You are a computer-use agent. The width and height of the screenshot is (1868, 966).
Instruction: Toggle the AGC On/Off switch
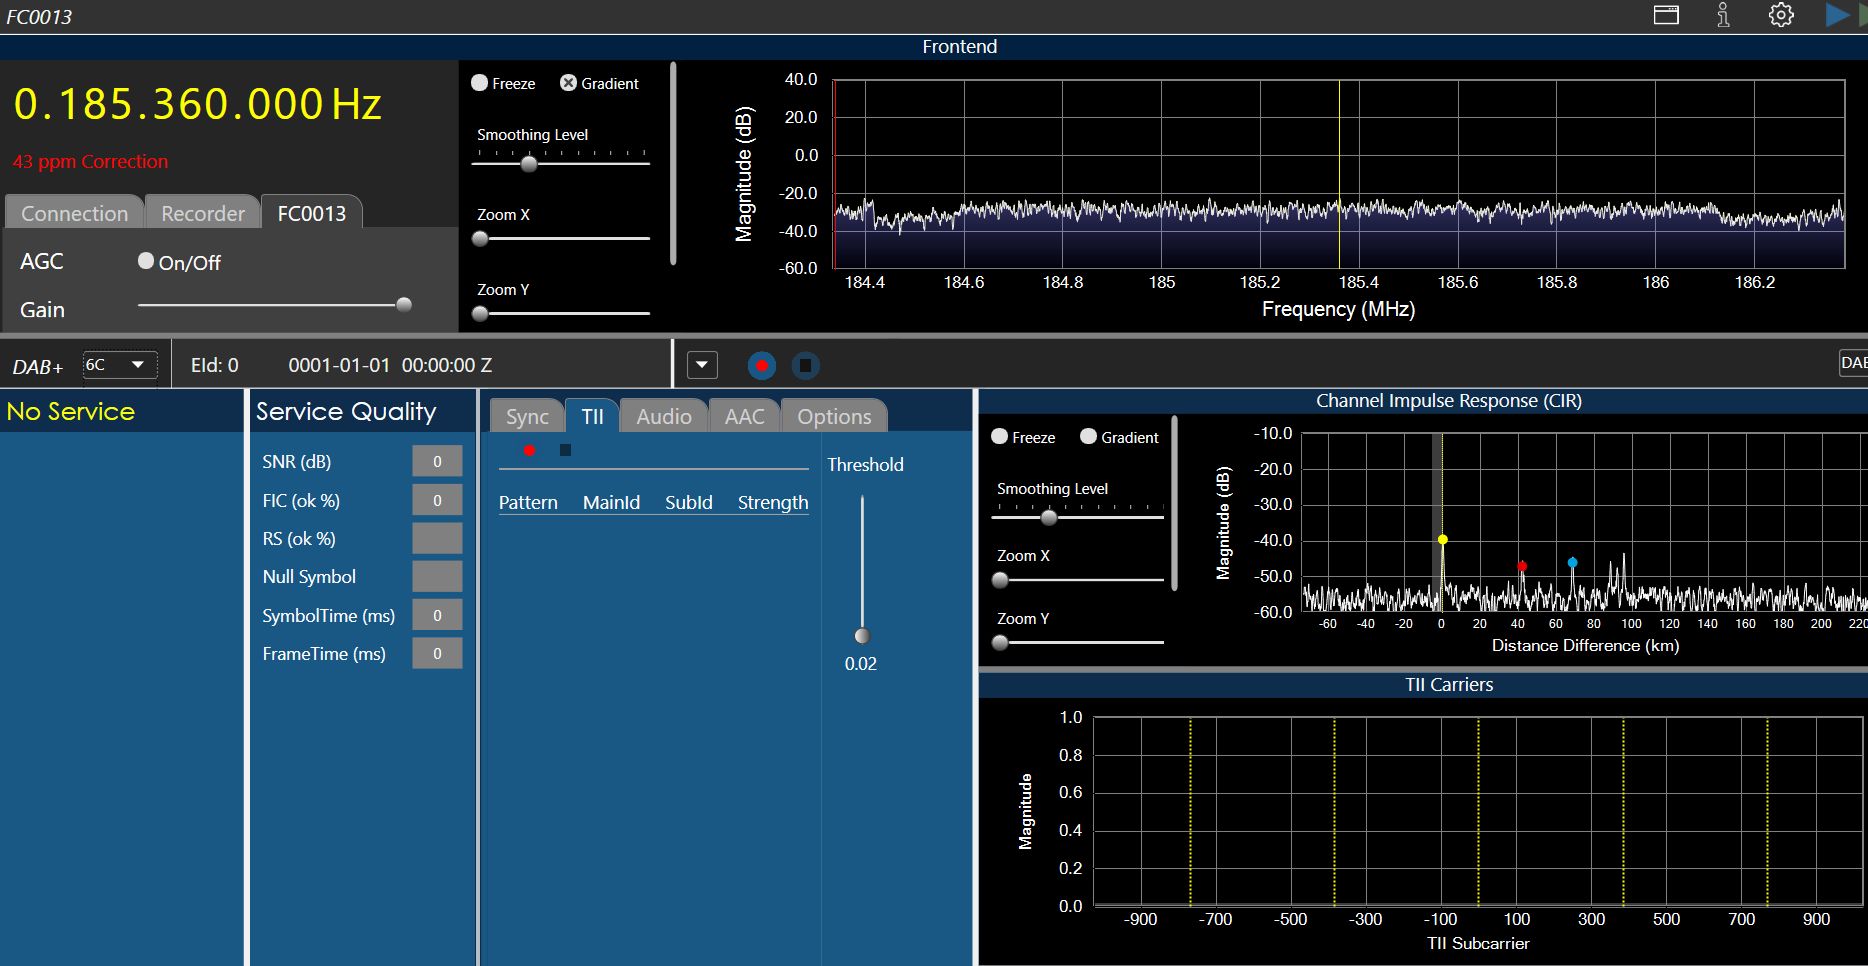tap(146, 261)
